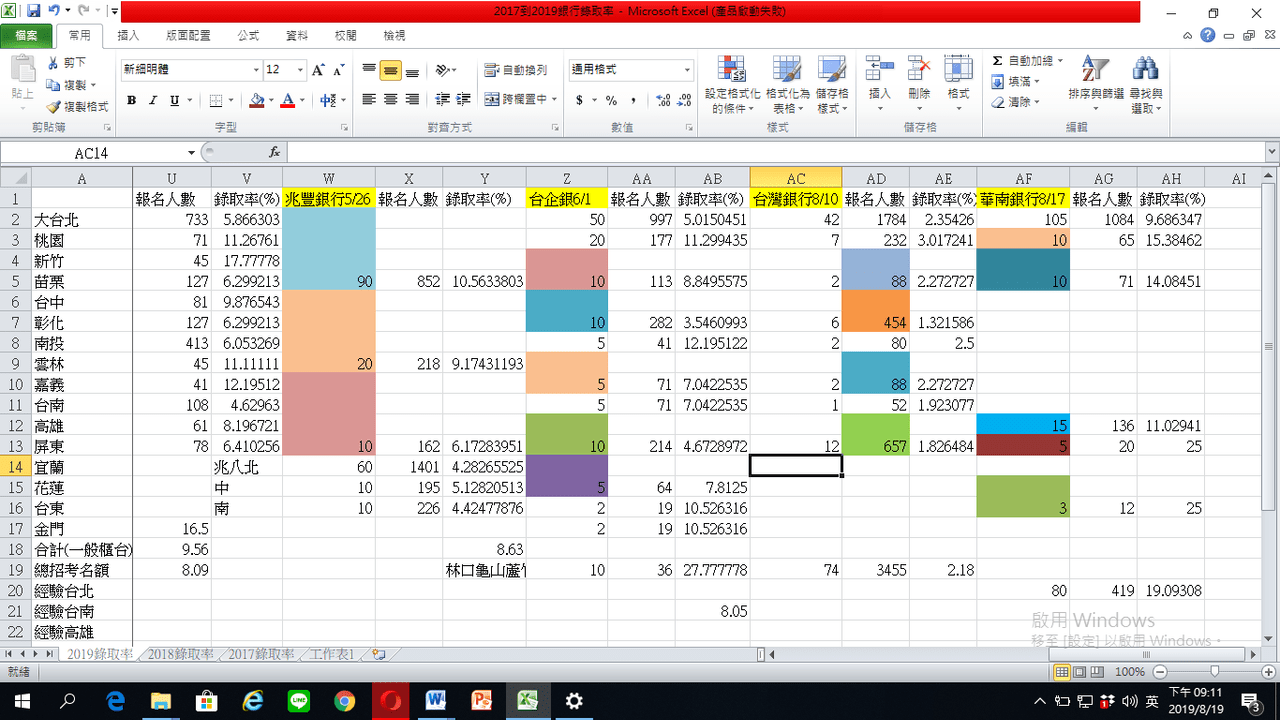
Task: Switch to Normal view in the status bar
Action: pyautogui.click(x=1063, y=672)
